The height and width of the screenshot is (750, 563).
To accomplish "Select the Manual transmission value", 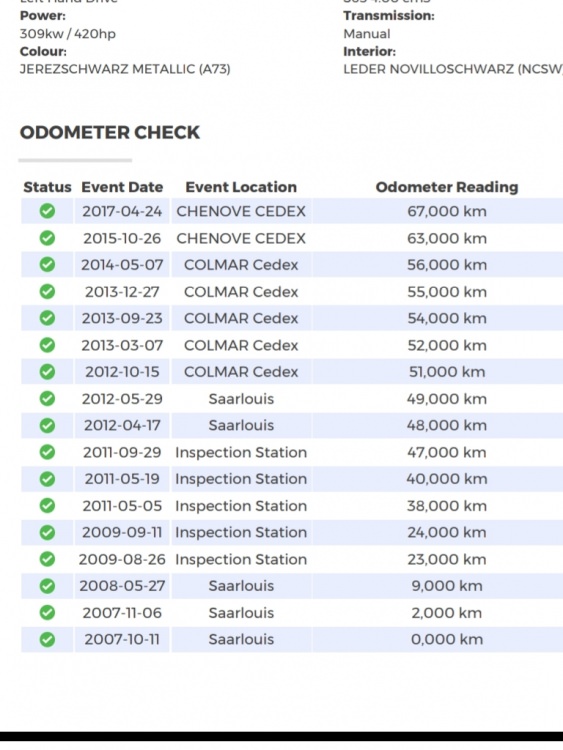I will (367, 34).
